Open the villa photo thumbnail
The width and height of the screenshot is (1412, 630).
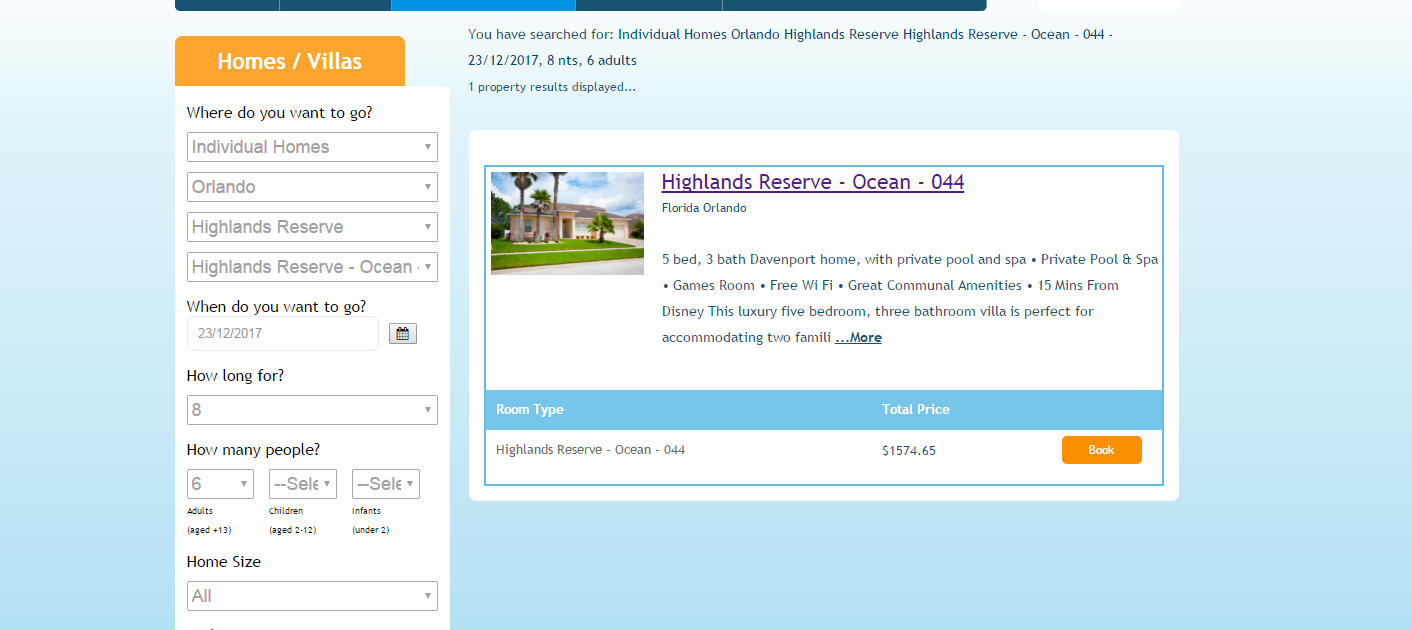[x=567, y=223]
